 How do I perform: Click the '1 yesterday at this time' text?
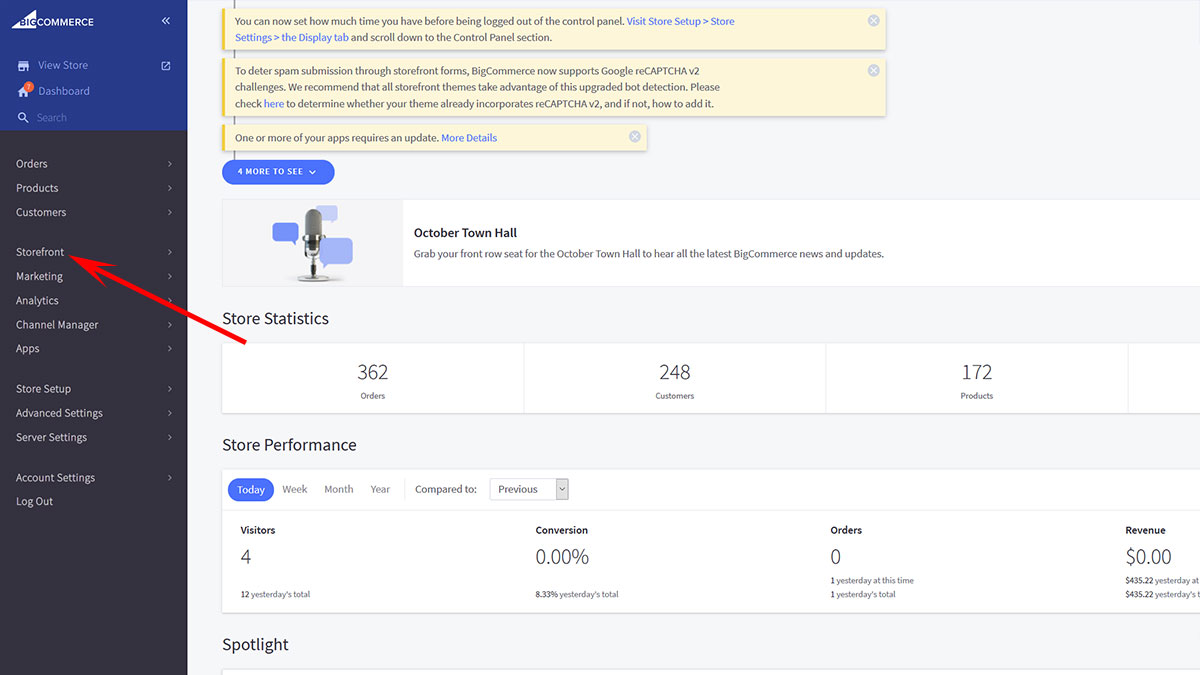[x=872, y=581]
